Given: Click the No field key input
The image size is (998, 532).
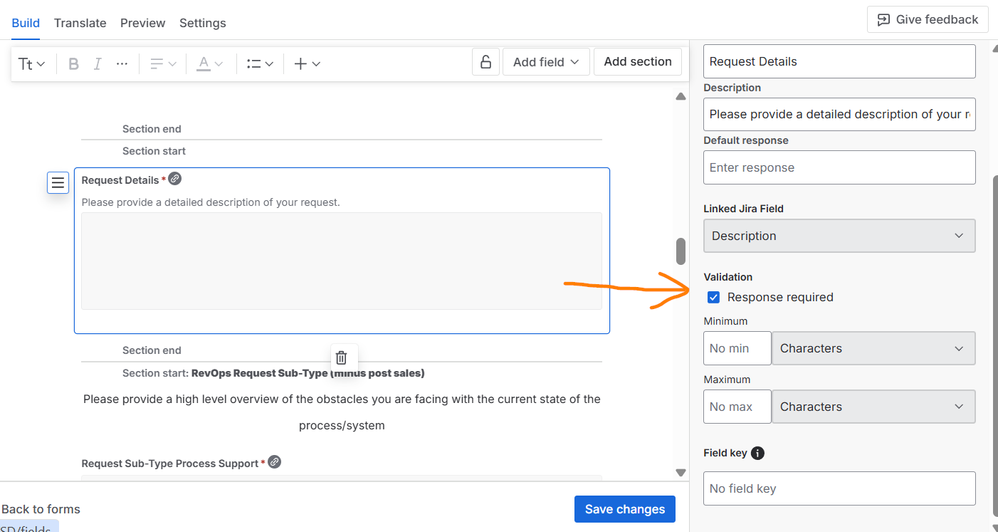Looking at the screenshot, I should pos(839,489).
